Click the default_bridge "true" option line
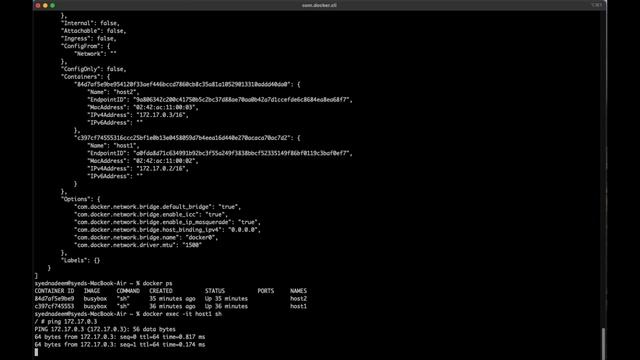 [x=158, y=207]
